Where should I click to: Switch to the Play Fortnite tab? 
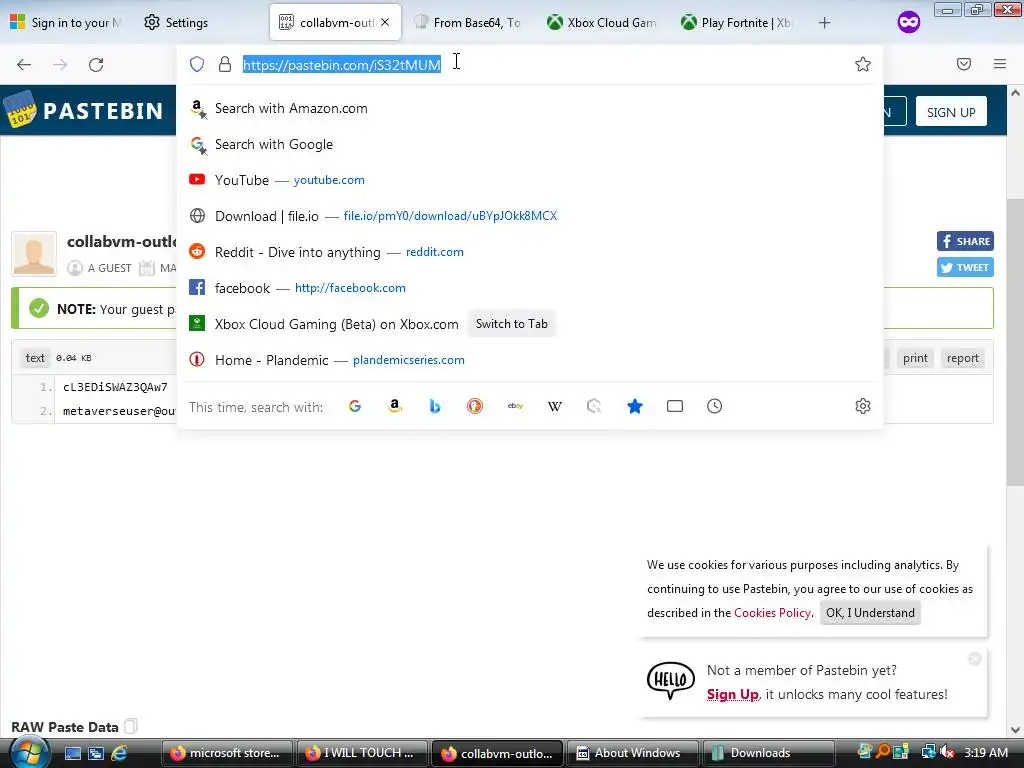pyautogui.click(x=736, y=23)
